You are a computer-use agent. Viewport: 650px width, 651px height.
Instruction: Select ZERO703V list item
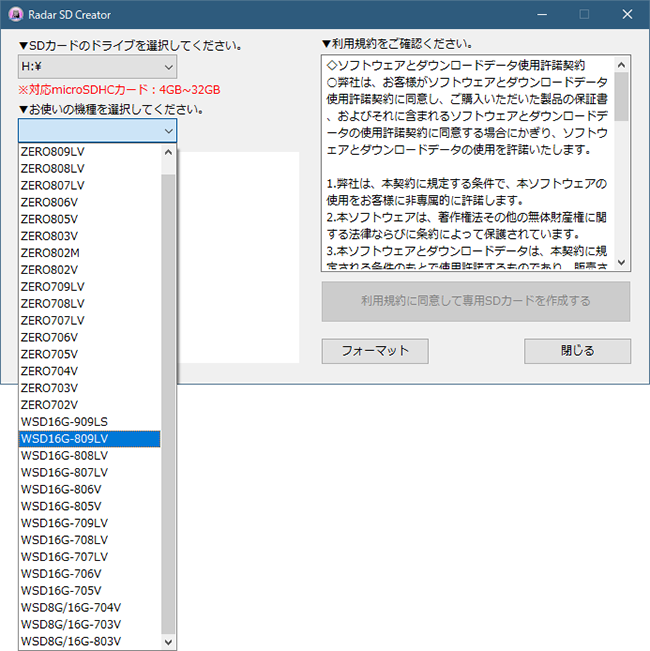89,388
